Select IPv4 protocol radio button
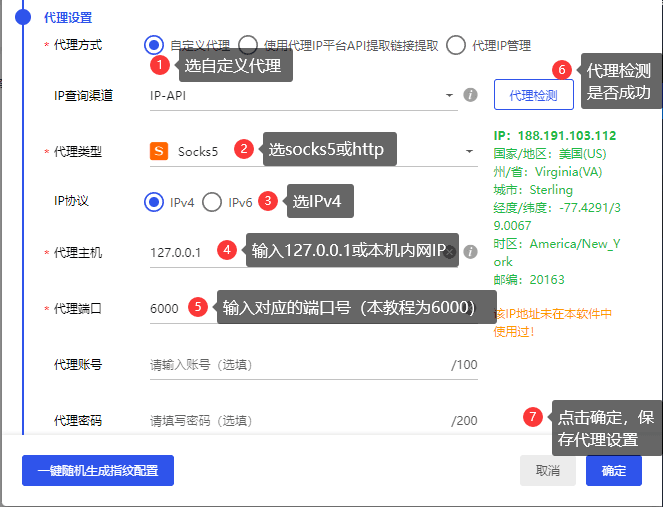 (x=154, y=202)
